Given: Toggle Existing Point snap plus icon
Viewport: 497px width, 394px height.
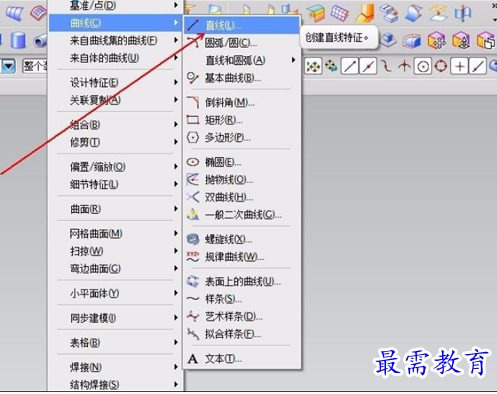Looking at the screenshot, I should [x=459, y=66].
